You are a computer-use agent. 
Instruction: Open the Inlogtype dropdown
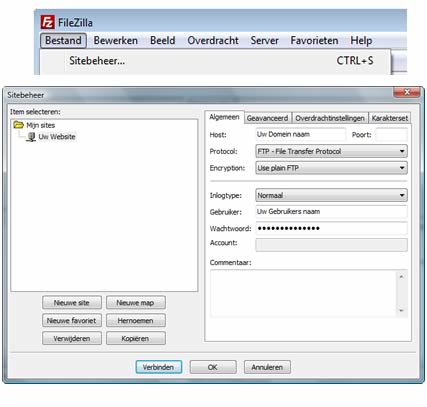[331, 195]
